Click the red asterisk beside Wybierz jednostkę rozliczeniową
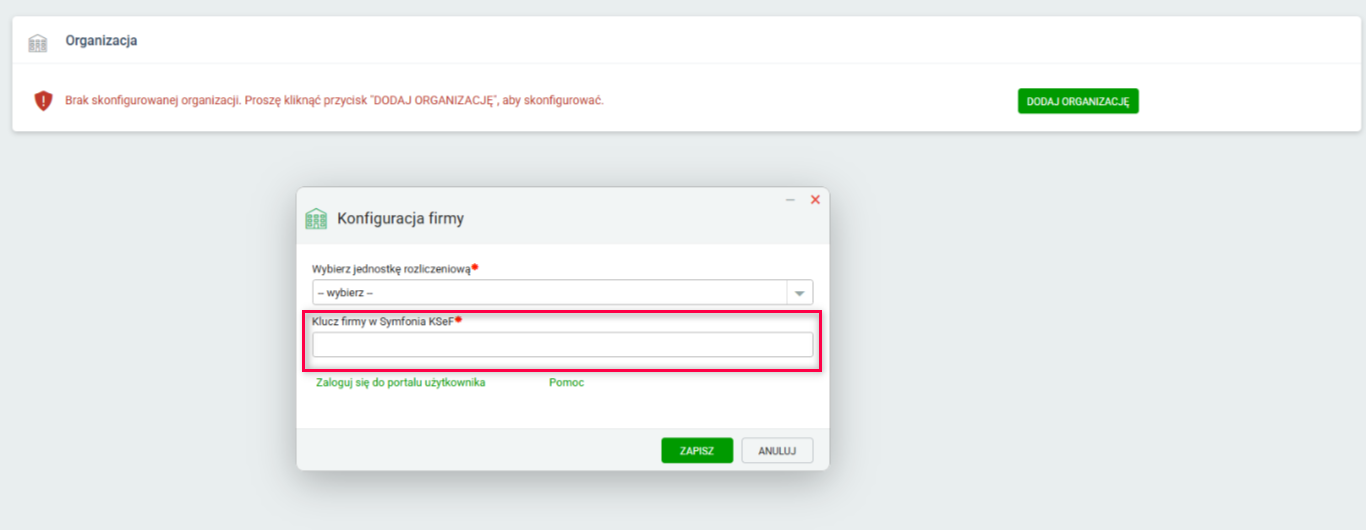This screenshot has height=530, width=1366. pyautogui.click(x=475, y=267)
